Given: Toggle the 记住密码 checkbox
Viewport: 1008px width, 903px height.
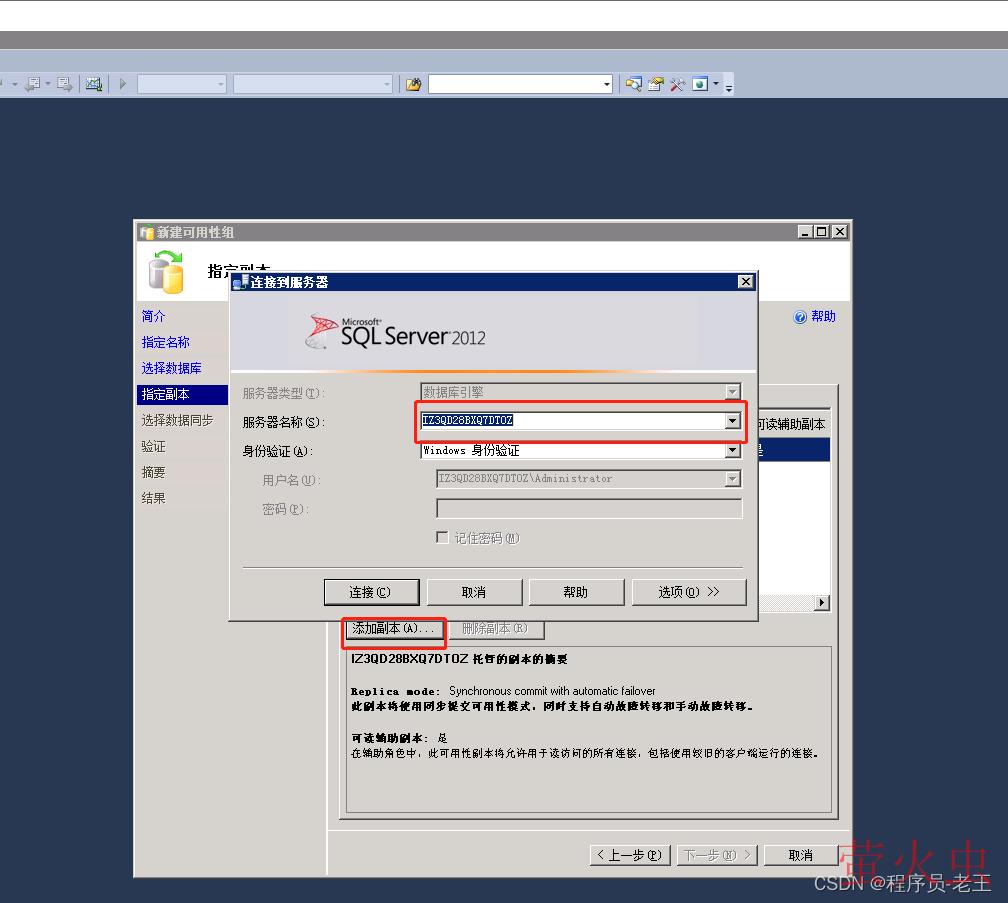Looking at the screenshot, I should (x=442, y=538).
